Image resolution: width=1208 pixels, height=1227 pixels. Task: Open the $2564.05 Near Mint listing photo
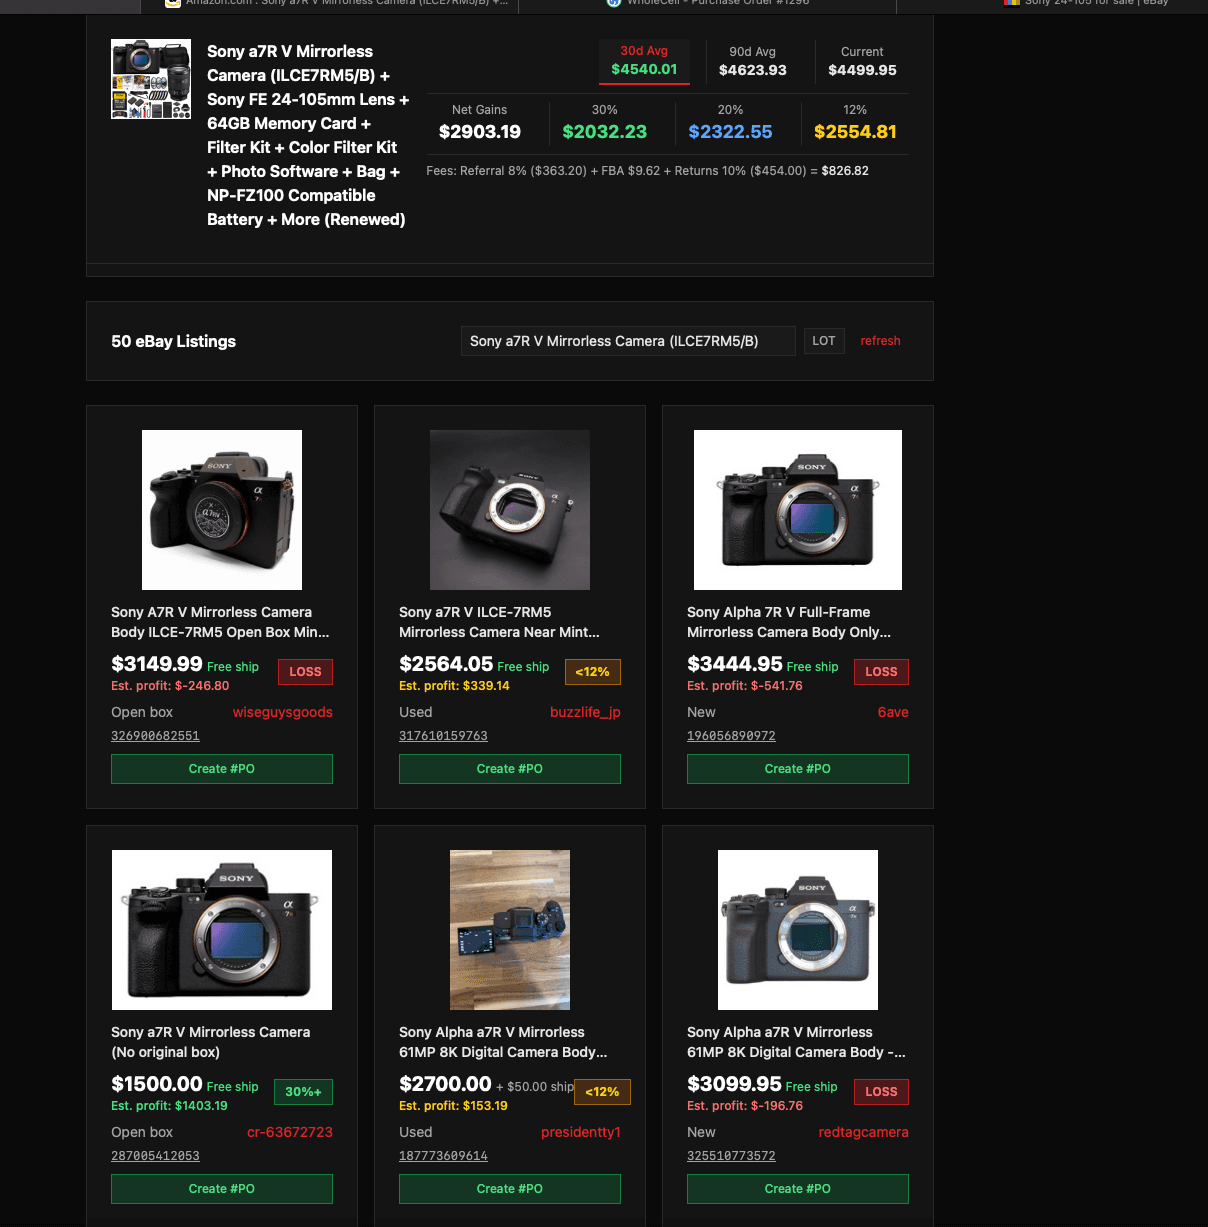(510, 510)
